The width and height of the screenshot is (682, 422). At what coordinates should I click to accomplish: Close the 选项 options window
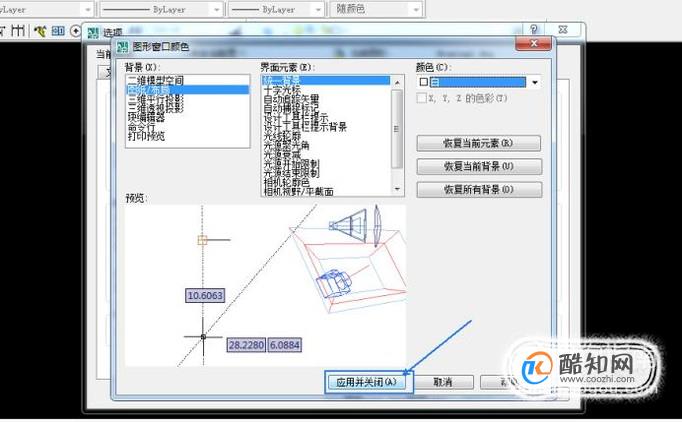563,30
